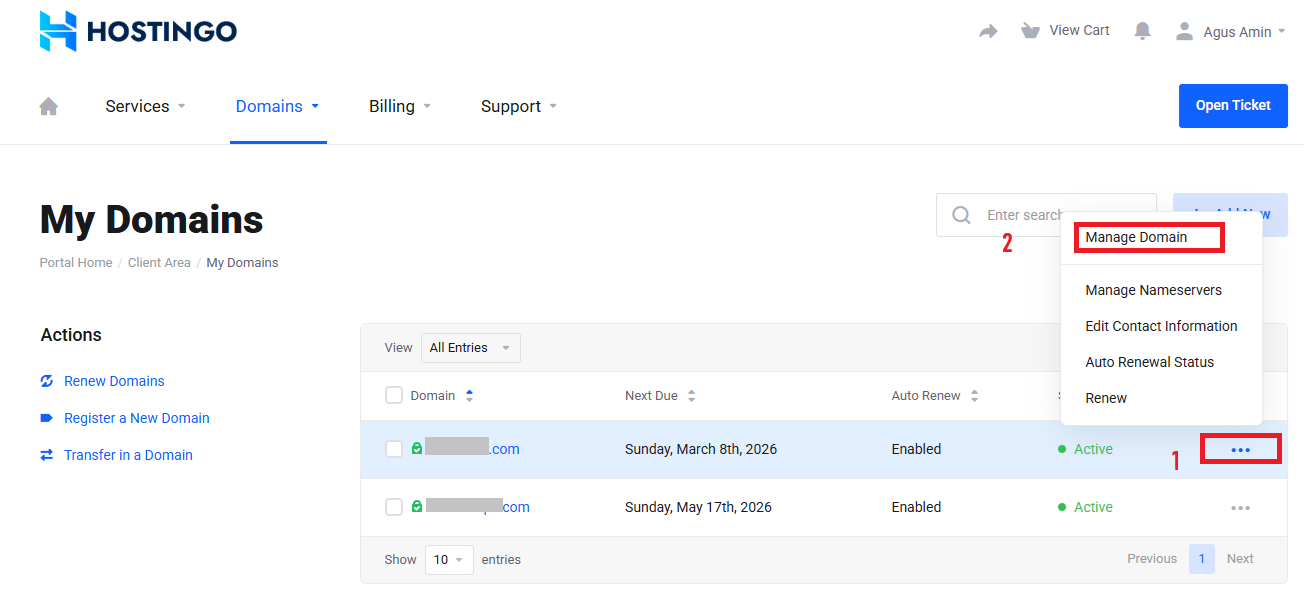
Task: Open the domain link in March 8th row
Action: click(x=472, y=449)
